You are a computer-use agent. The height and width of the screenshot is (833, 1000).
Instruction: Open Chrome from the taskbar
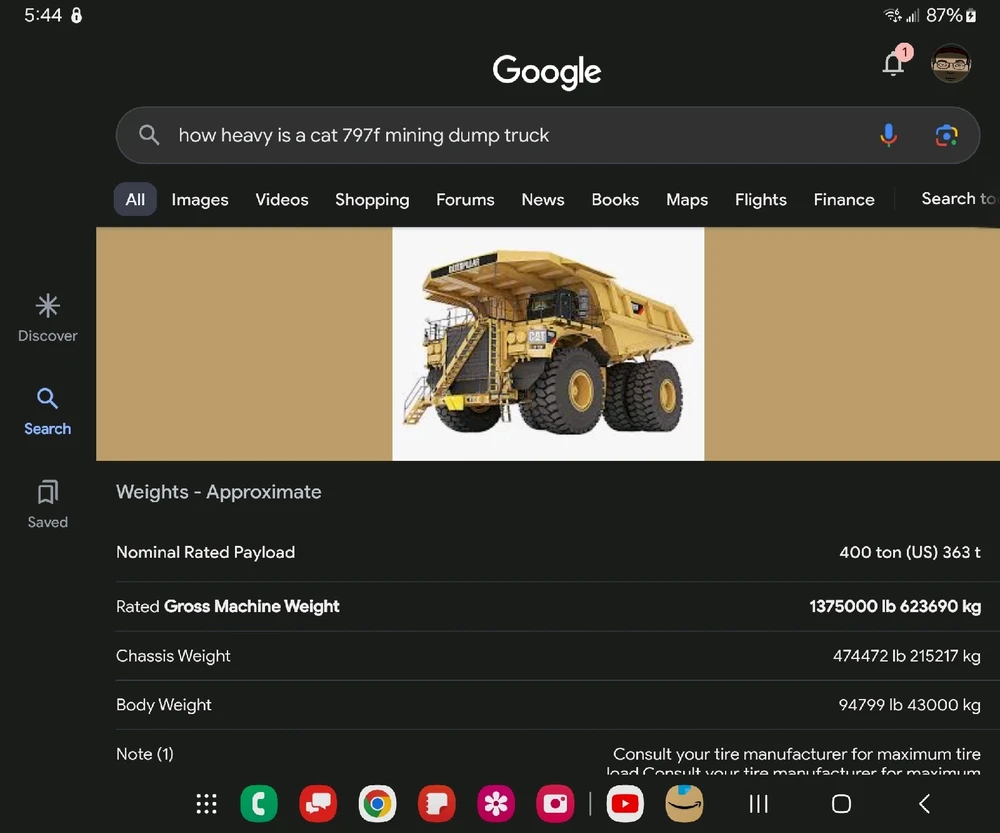(377, 803)
